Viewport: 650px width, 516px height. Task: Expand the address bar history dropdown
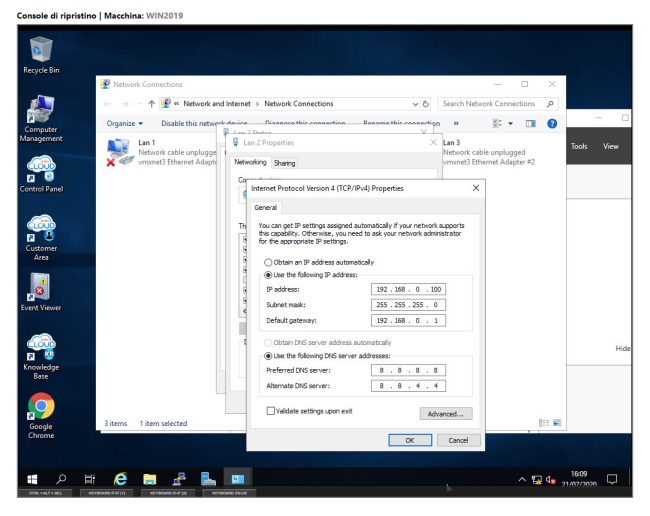click(415, 104)
